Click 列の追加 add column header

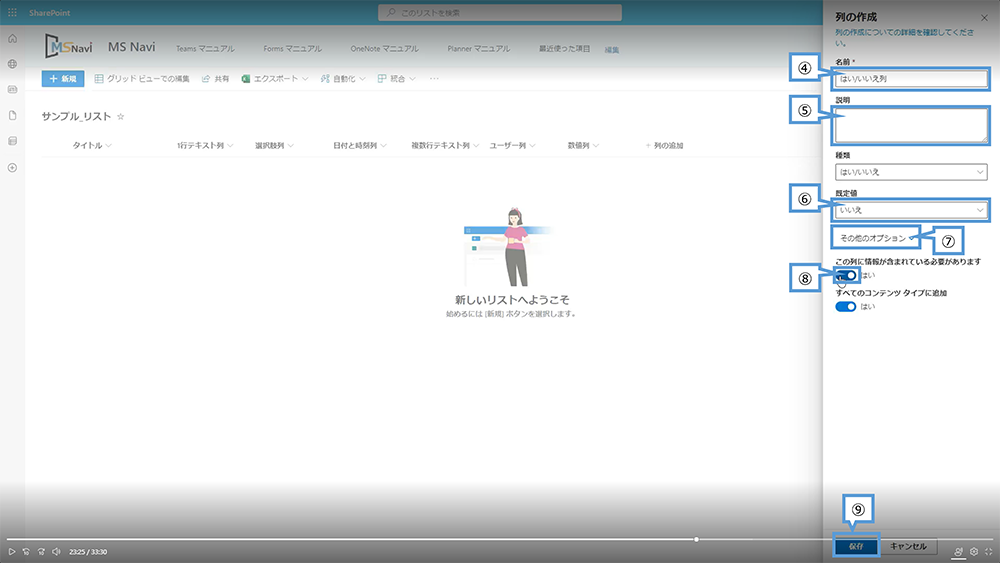(x=665, y=145)
